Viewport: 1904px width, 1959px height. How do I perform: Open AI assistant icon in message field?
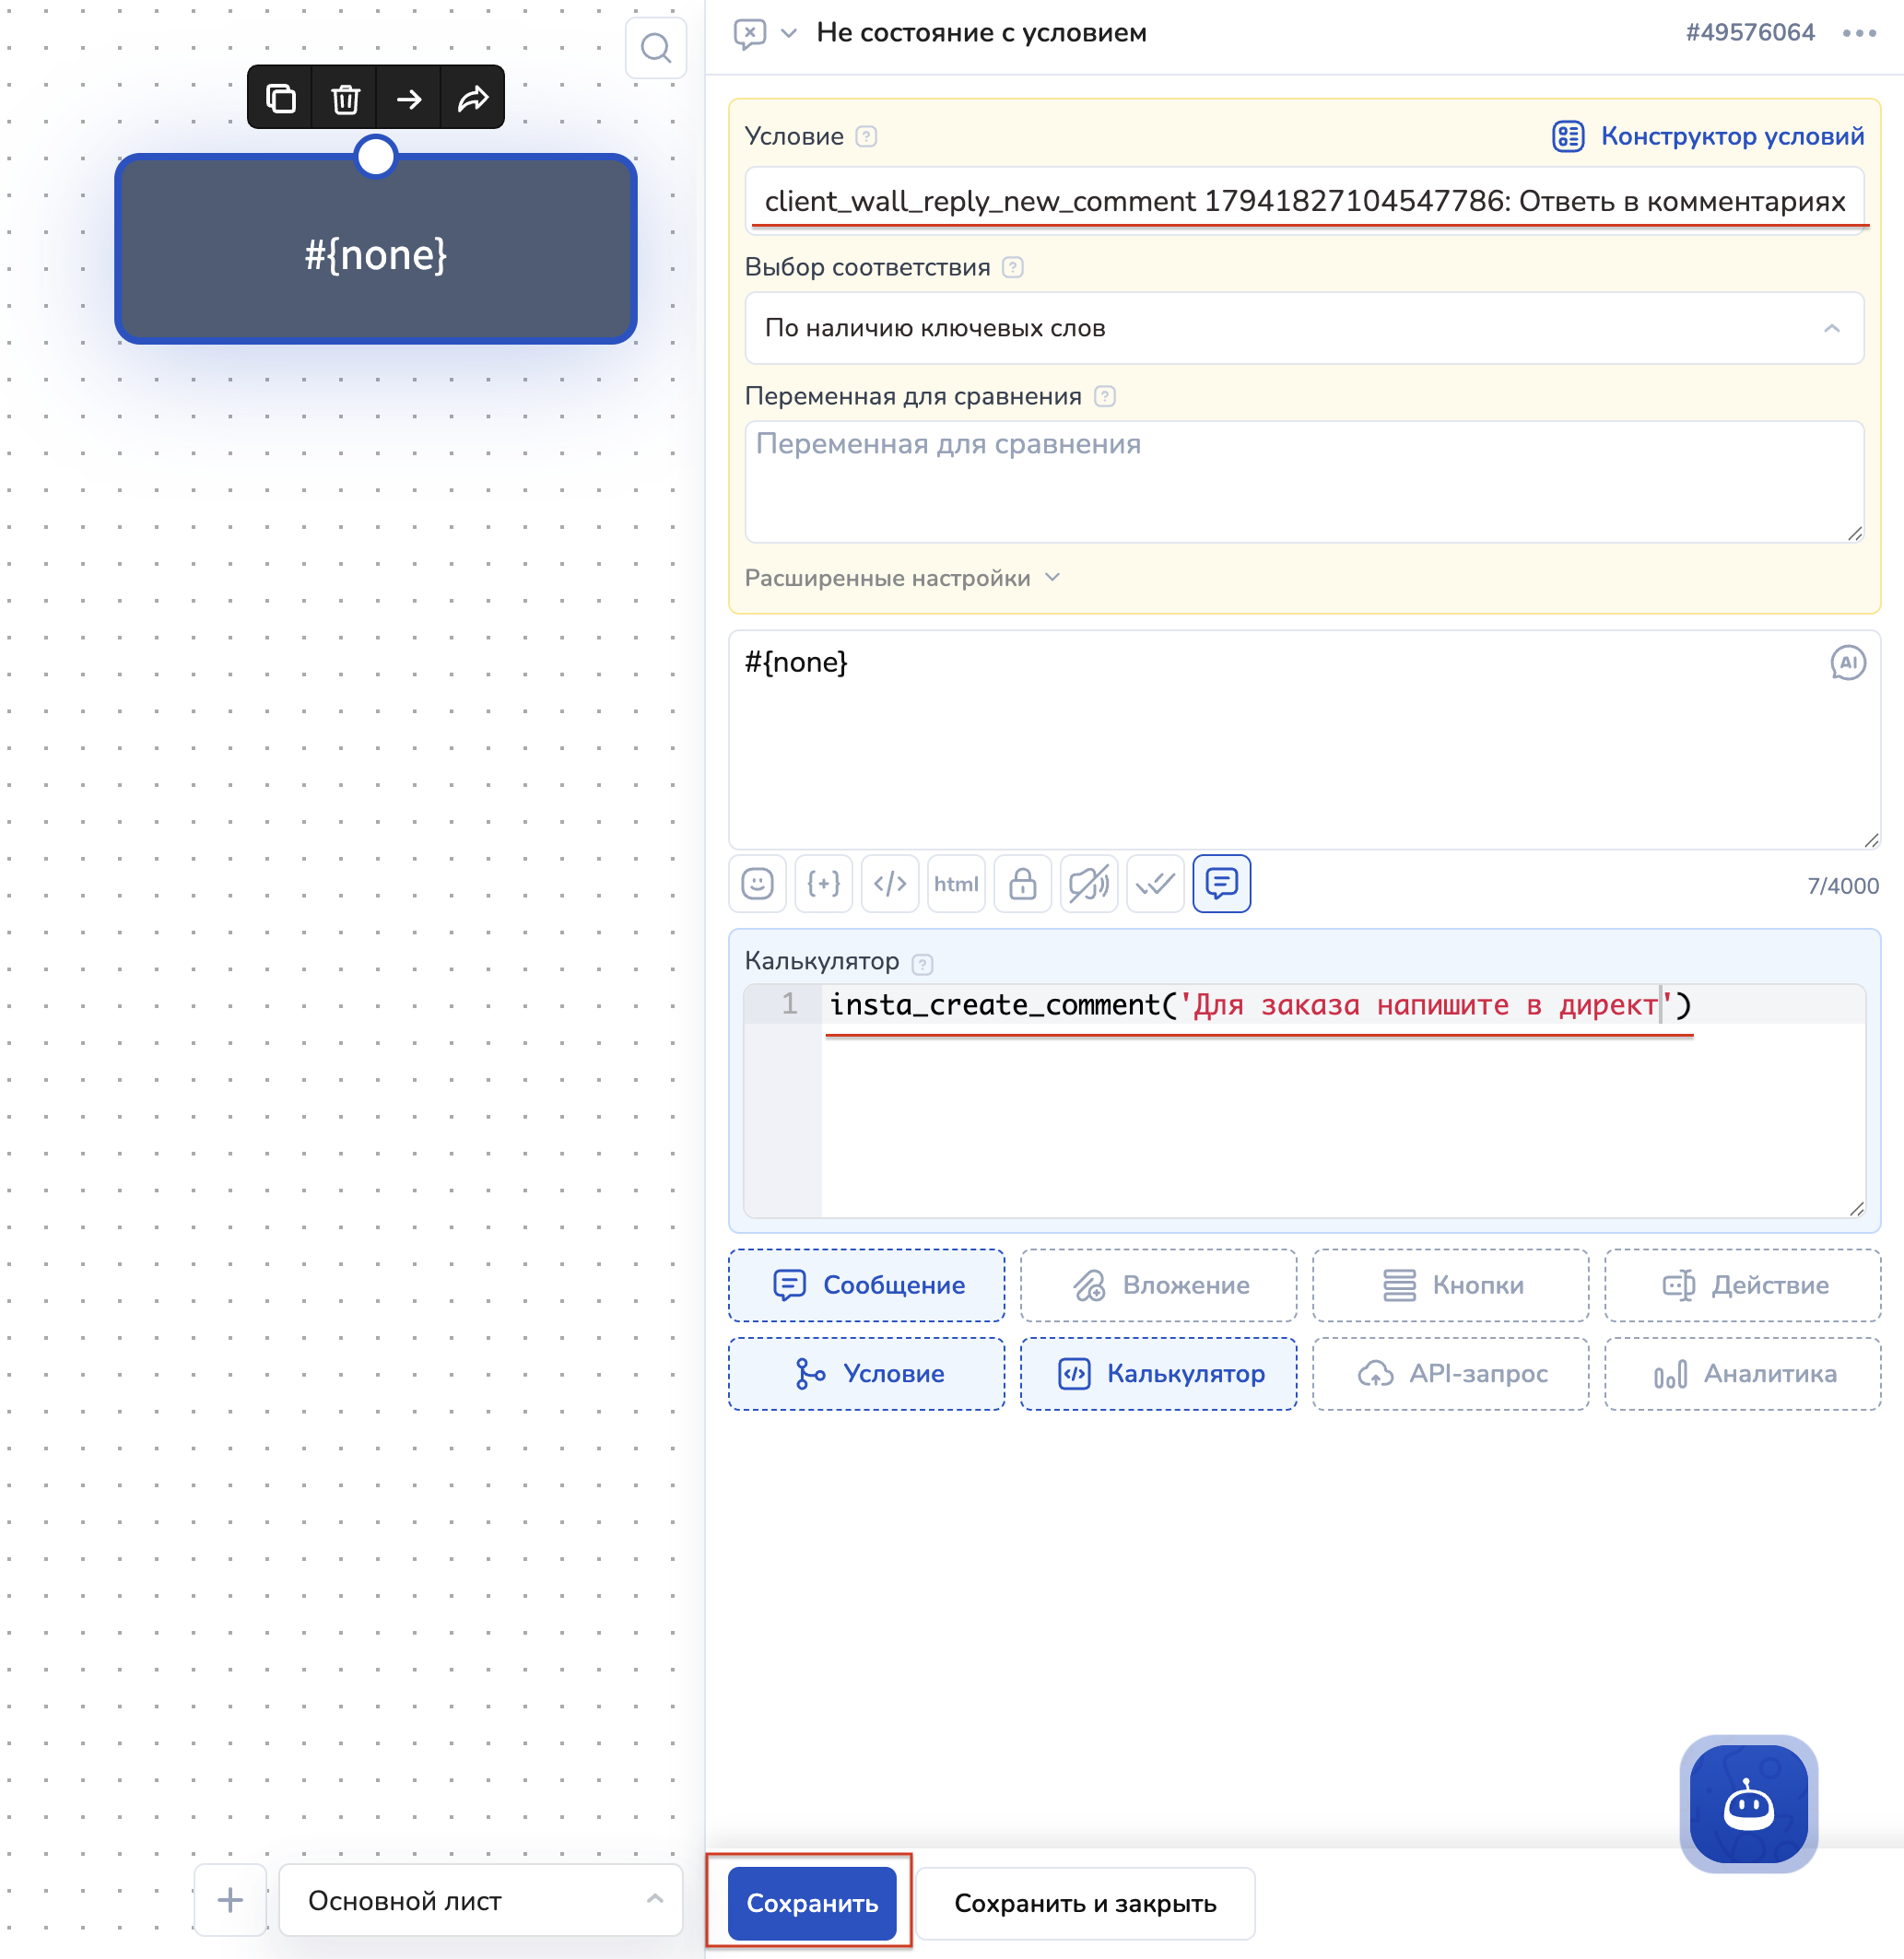[x=1847, y=663]
